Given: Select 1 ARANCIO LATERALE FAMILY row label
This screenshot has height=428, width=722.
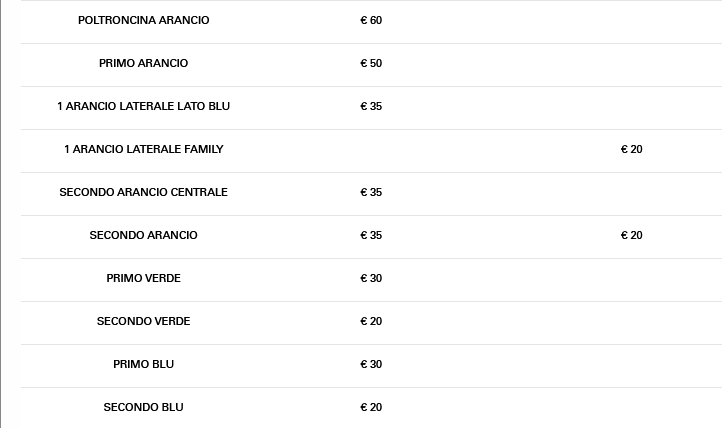Looking at the screenshot, I should (x=143, y=149).
